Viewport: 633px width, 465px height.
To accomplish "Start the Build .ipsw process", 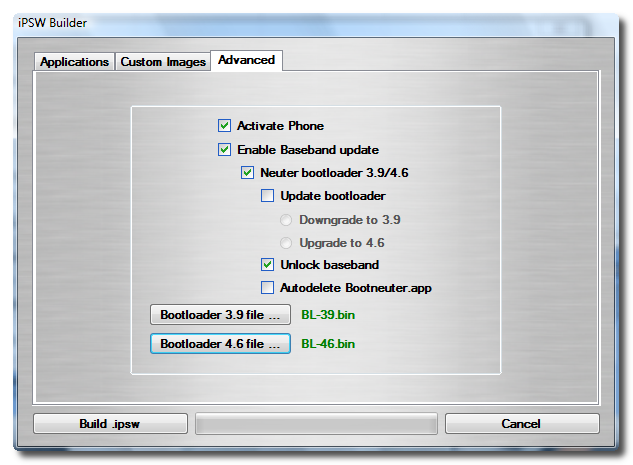I will point(110,424).
